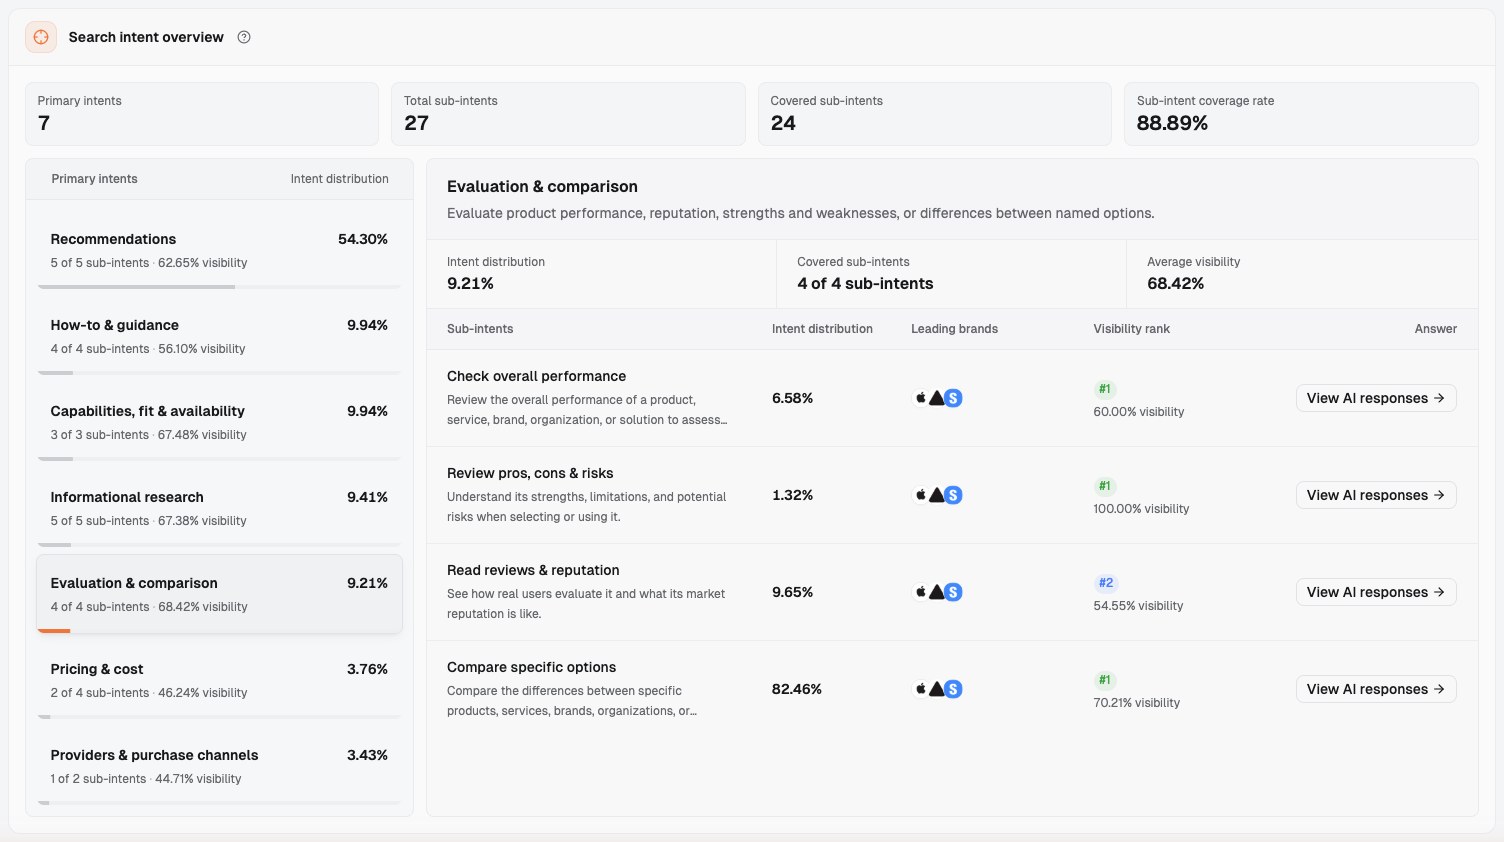Click the 54.55% visibility text
1504x842 pixels.
[x=1138, y=606]
